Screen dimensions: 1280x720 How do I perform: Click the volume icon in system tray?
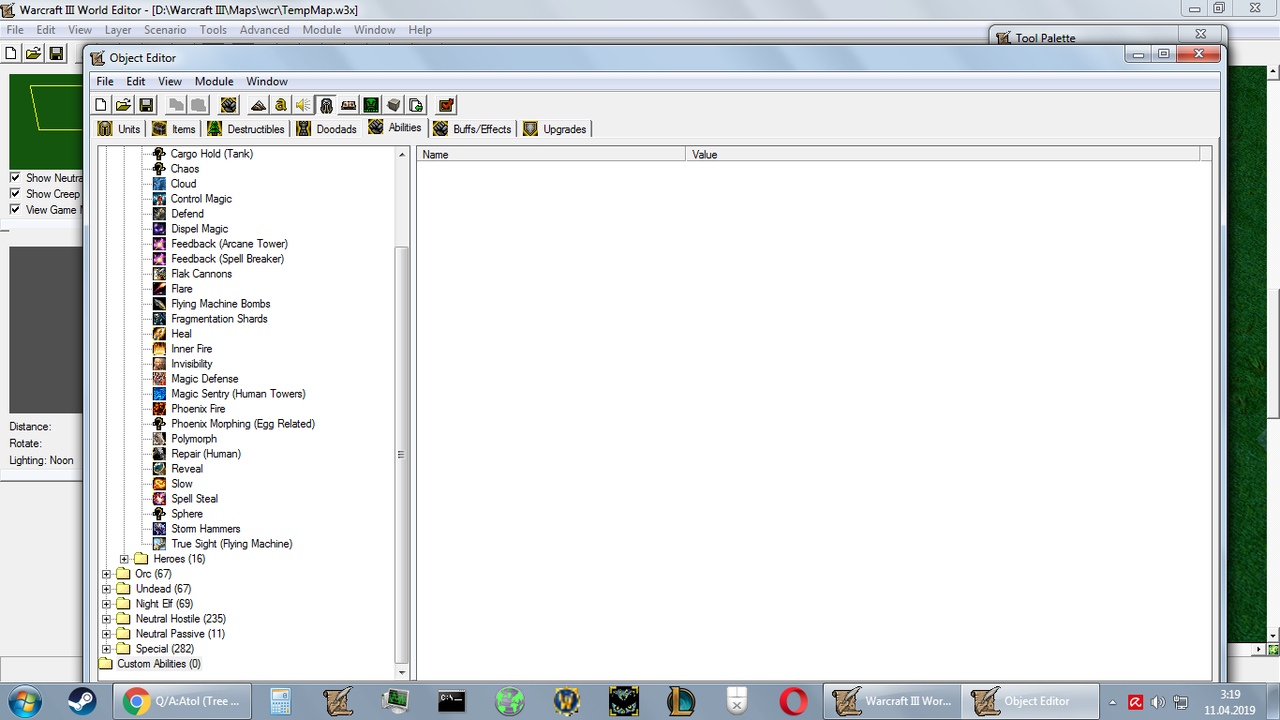pyautogui.click(x=1158, y=702)
